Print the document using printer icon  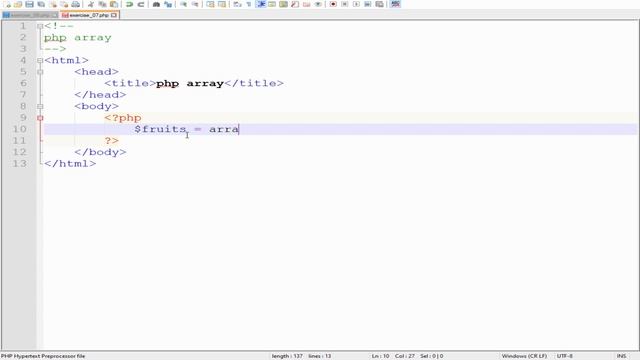point(76,4)
